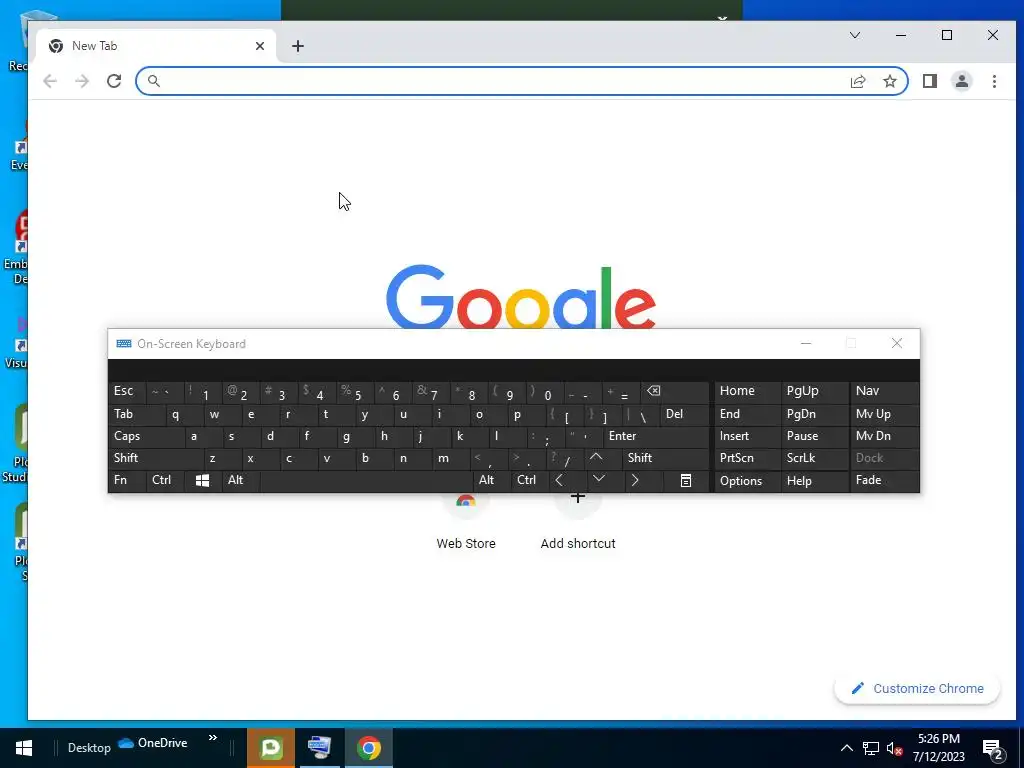Open the Chrome three-dot menu
The image size is (1024, 768).
coord(994,81)
